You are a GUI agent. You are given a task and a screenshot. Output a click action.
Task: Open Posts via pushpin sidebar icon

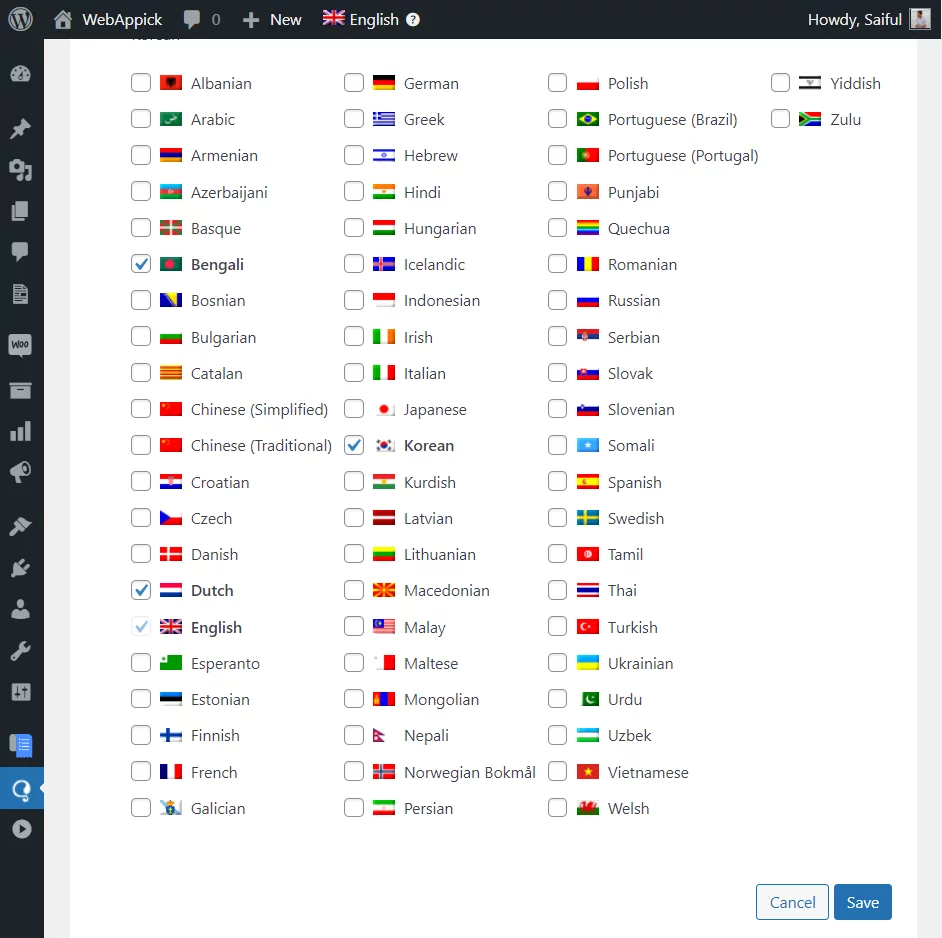coord(20,128)
